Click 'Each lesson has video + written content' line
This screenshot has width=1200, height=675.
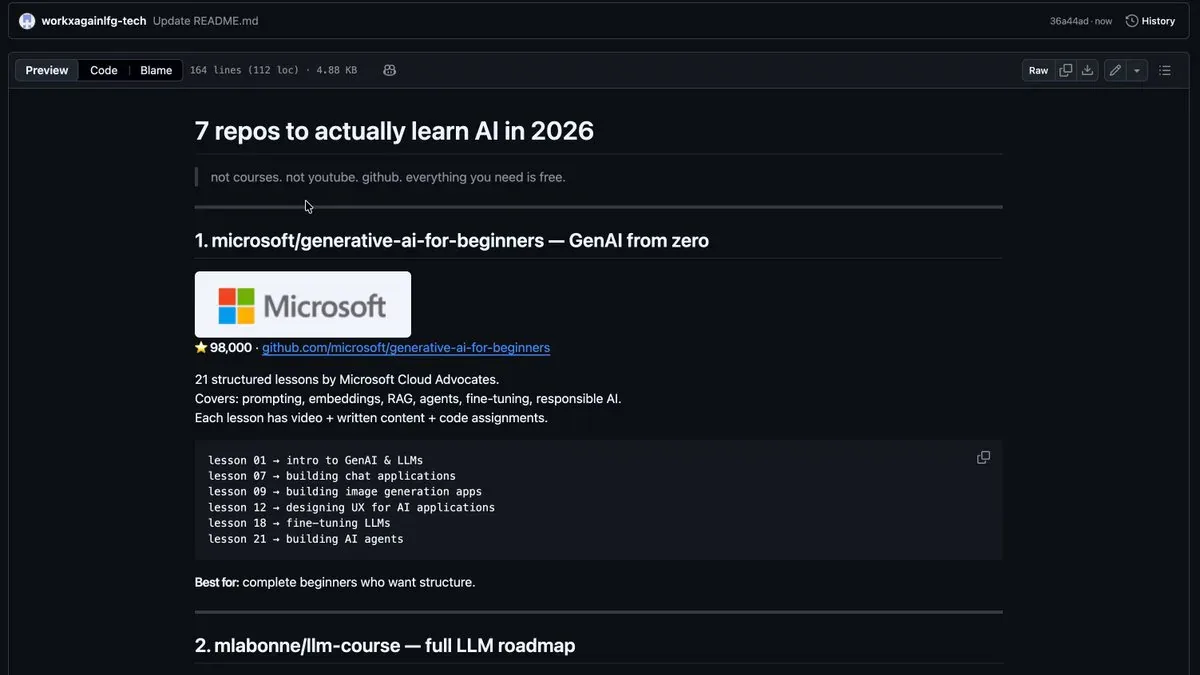pyautogui.click(x=371, y=418)
